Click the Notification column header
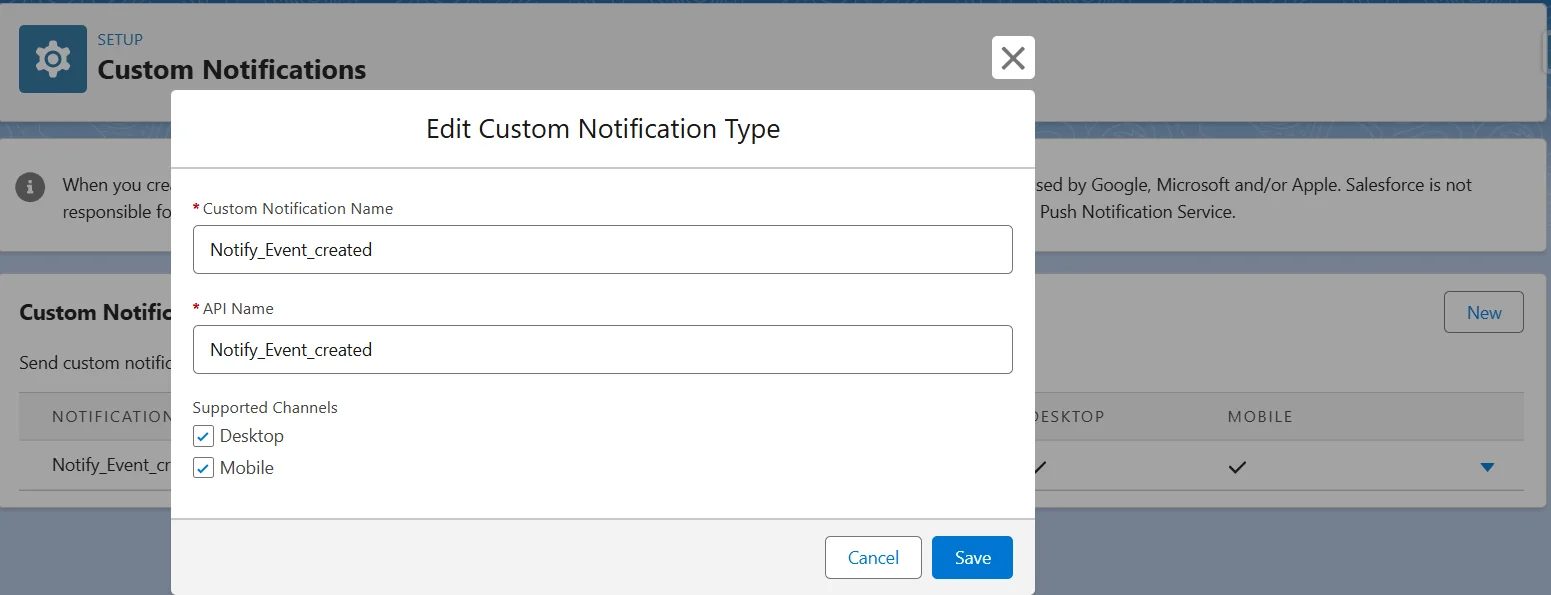Image resolution: width=1551 pixels, height=595 pixels. click(x=110, y=416)
